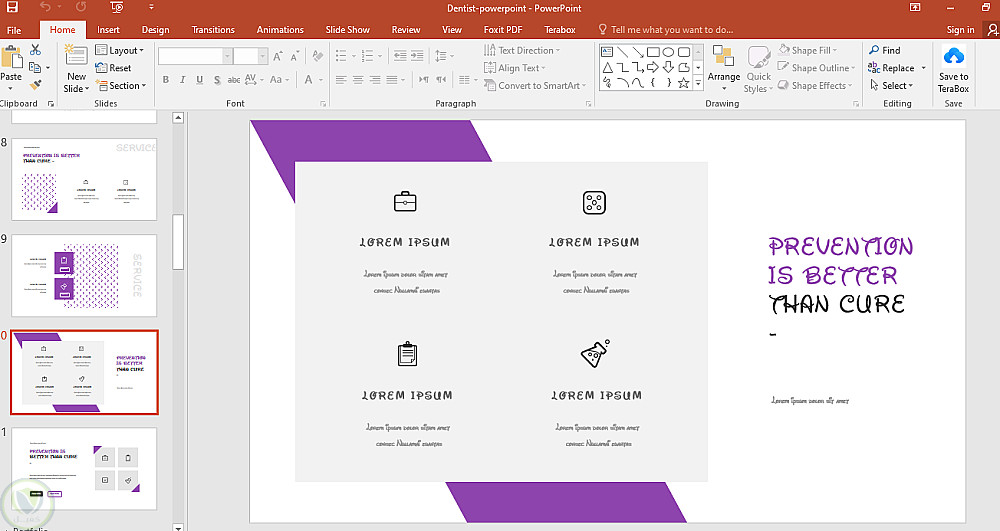Image resolution: width=1000 pixels, height=531 pixels.
Task: Open the Section dropdown
Action: click(121, 85)
